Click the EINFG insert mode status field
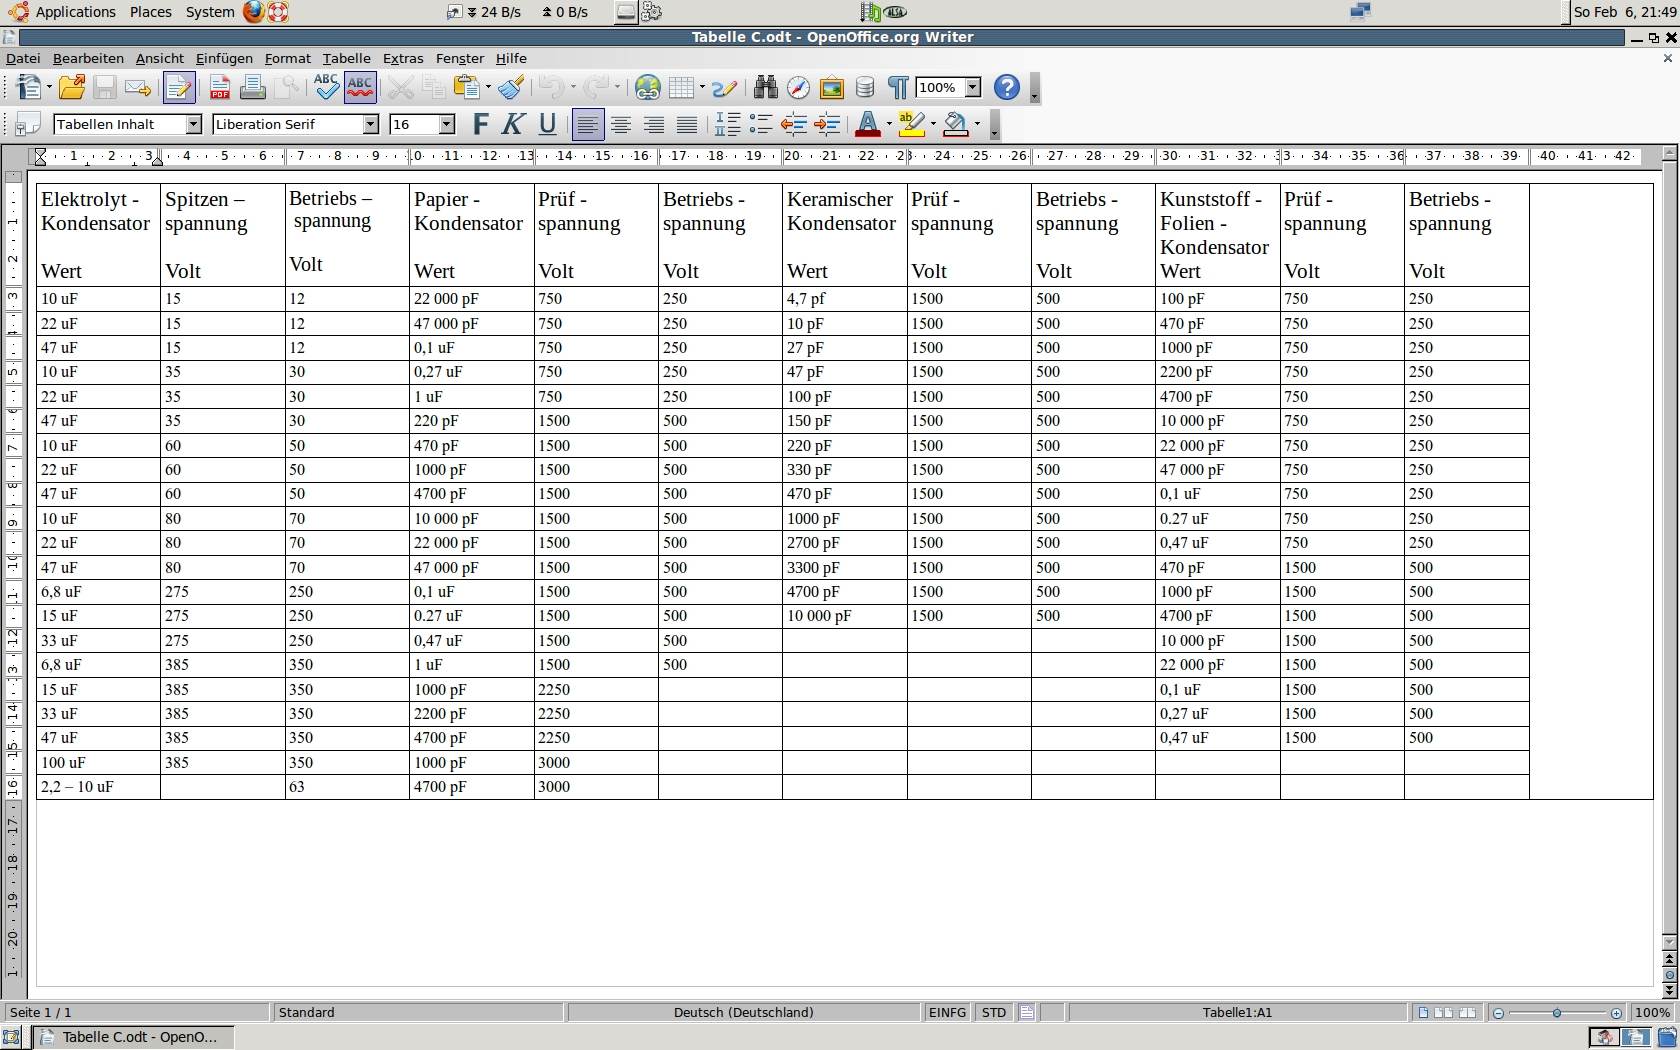This screenshot has width=1680, height=1050. [x=947, y=1012]
